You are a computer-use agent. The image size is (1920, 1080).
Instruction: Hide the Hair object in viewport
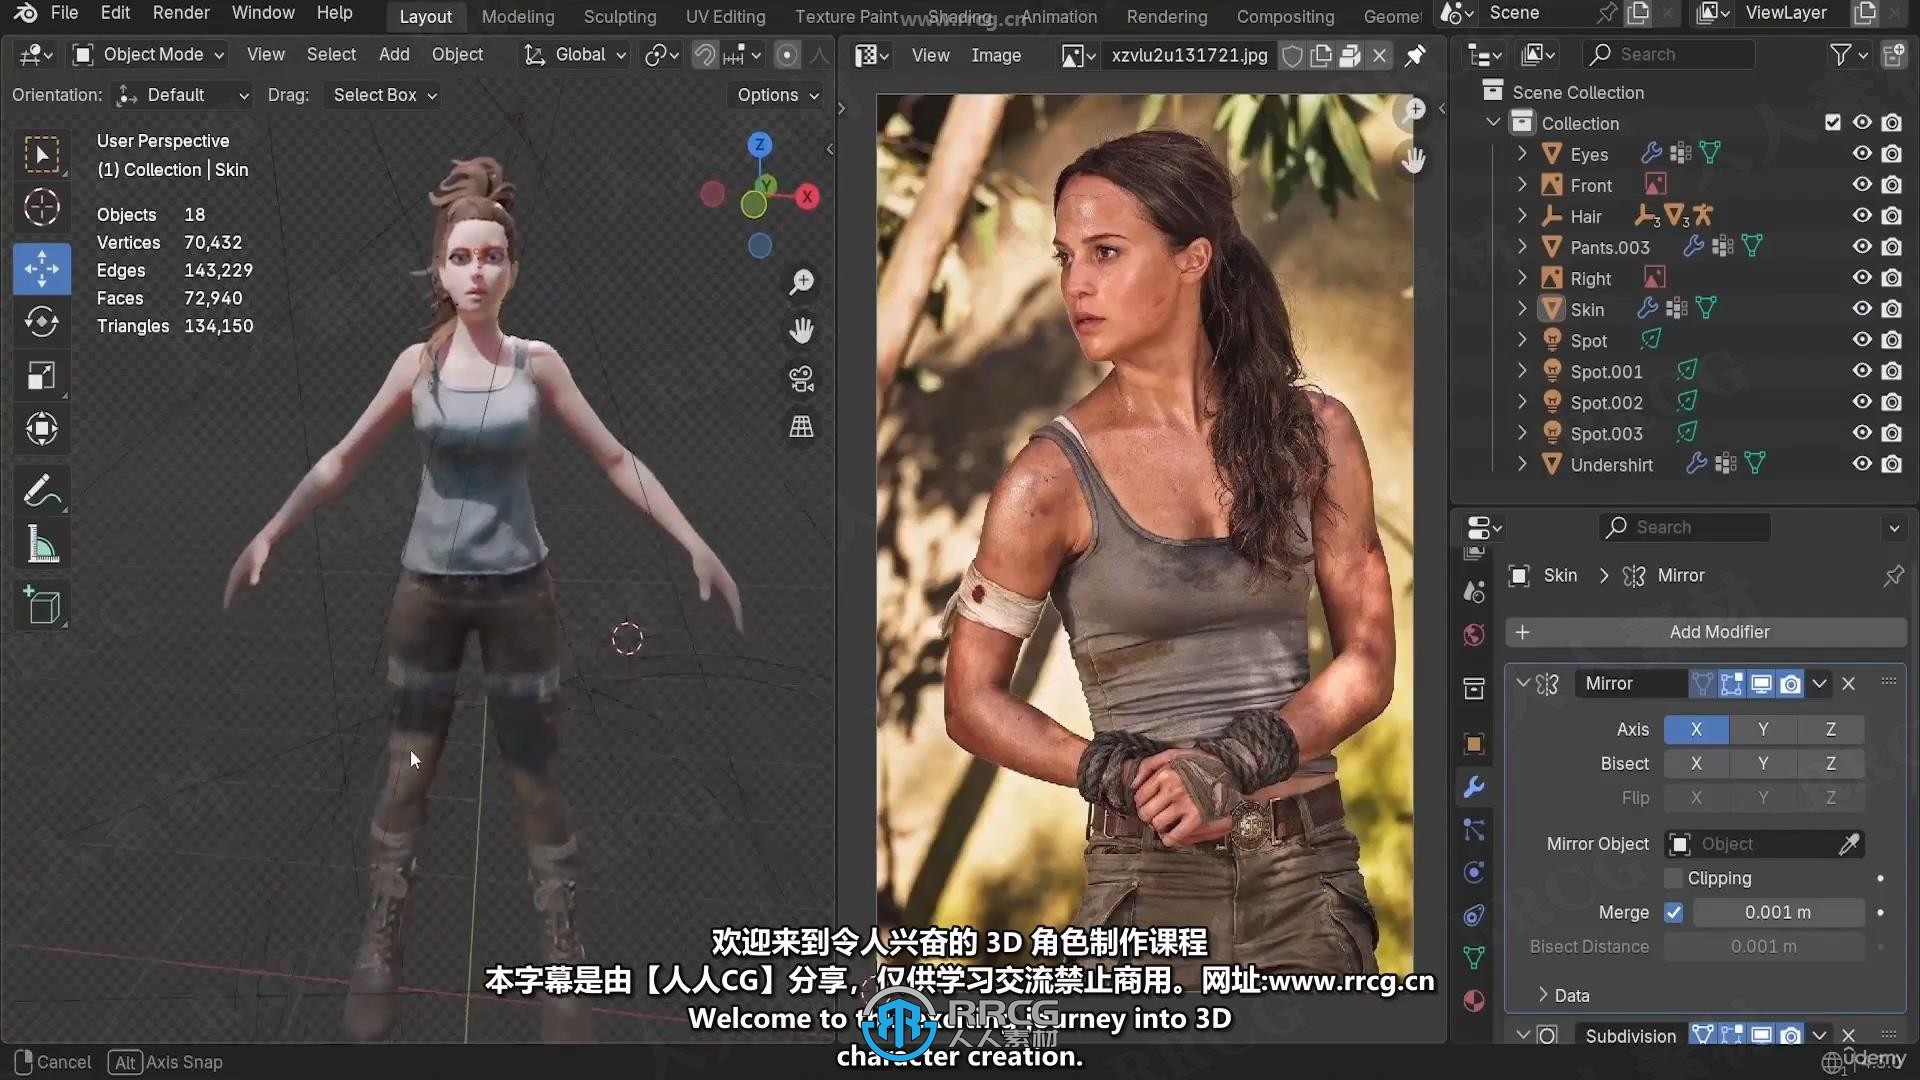point(1862,216)
